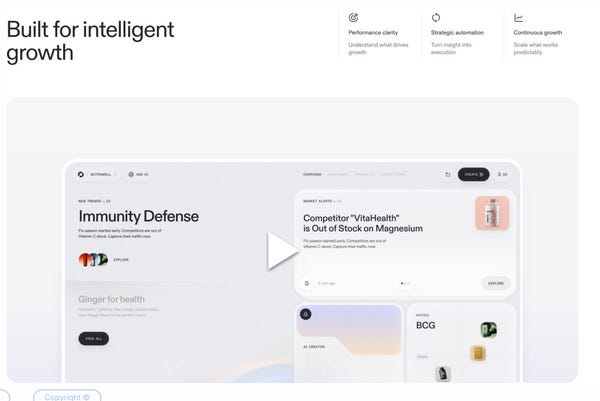Click the Create button
This screenshot has width=600, height=401.
[x=474, y=174]
